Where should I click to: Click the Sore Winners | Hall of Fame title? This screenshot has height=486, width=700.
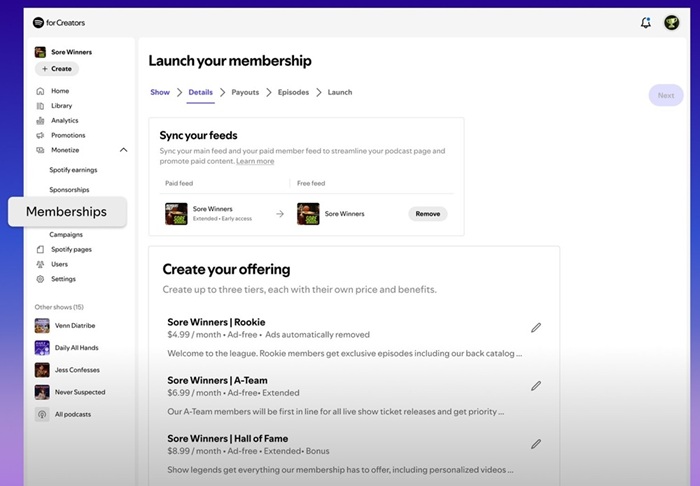pyautogui.click(x=228, y=439)
